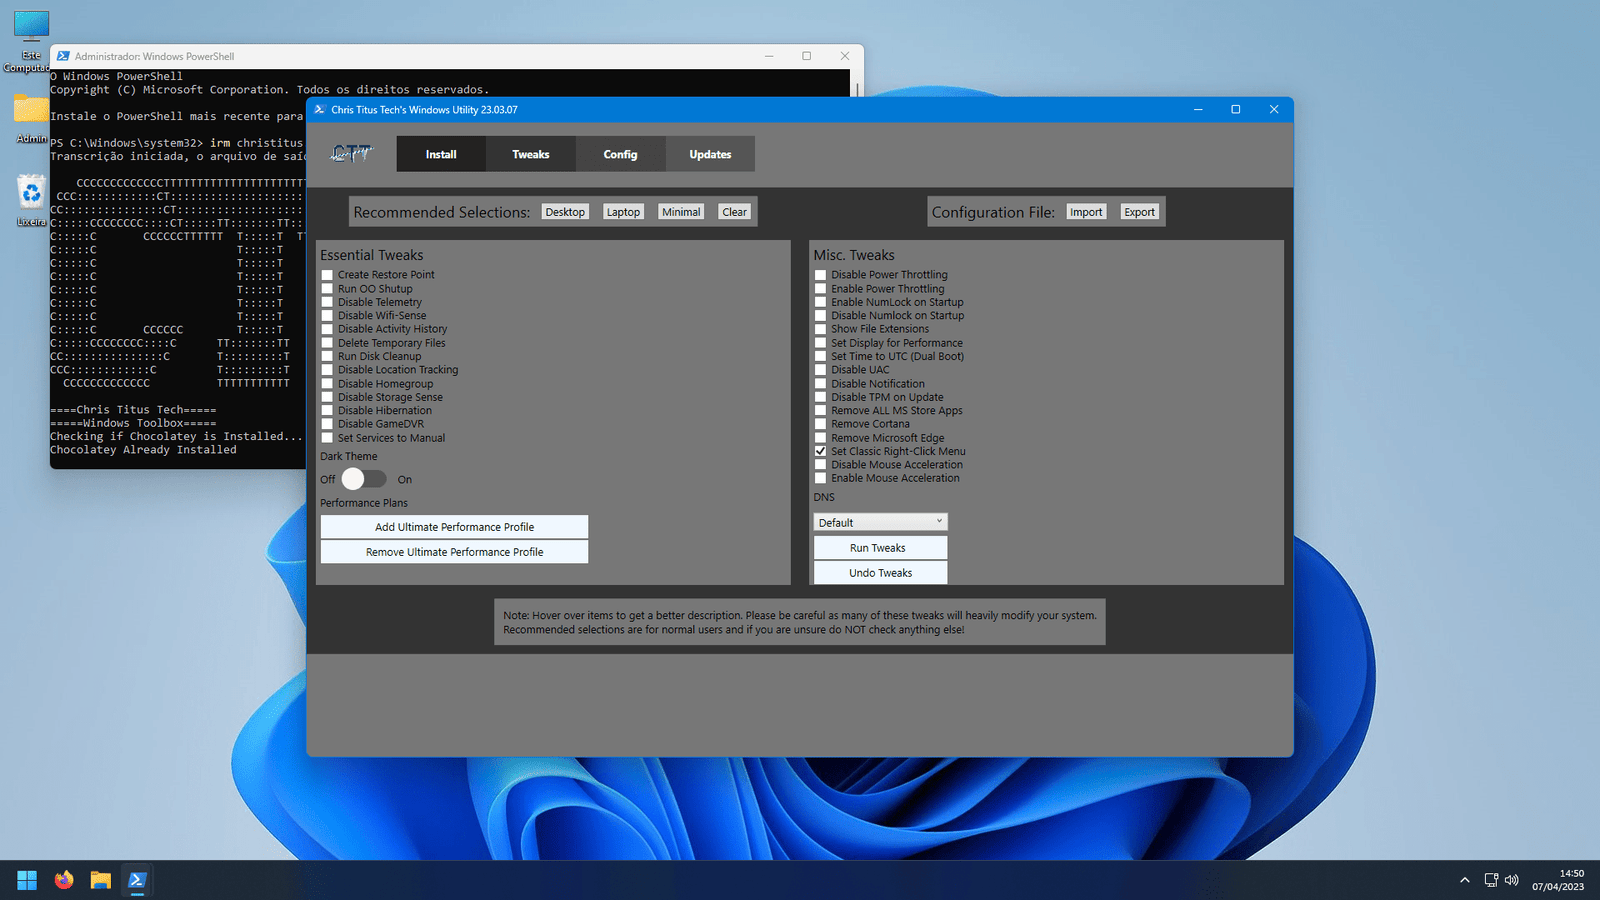Add Ultimate Performance Profile

coord(454,527)
